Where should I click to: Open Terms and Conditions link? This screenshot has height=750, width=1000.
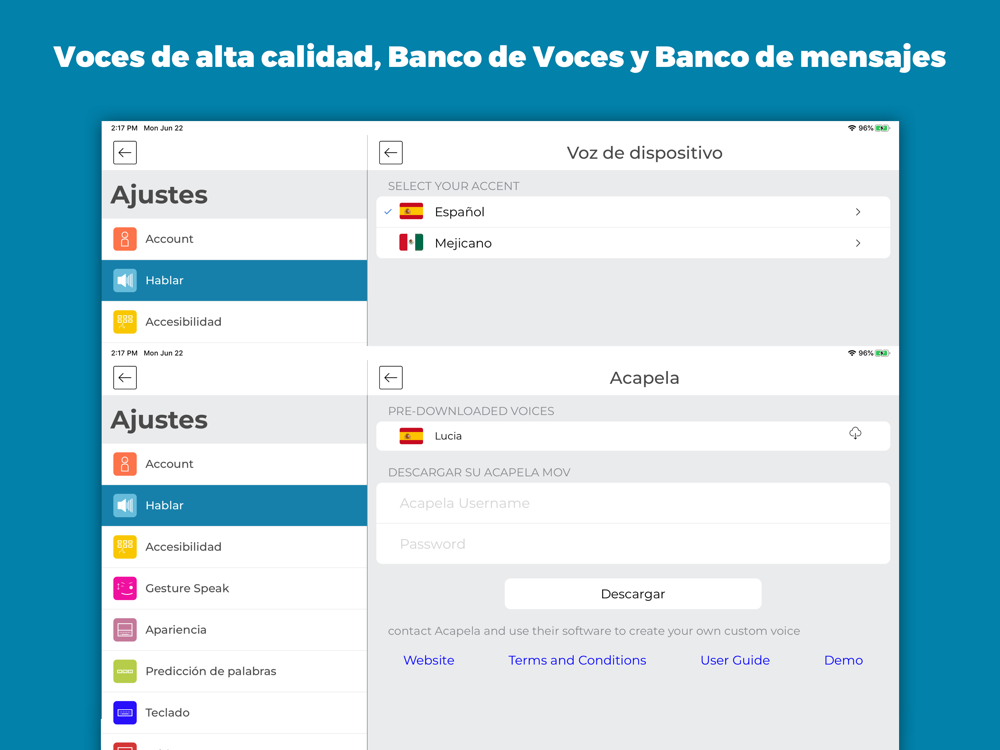coord(577,660)
